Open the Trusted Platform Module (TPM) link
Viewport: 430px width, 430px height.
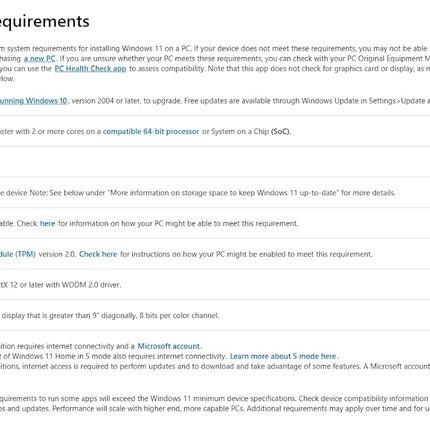tap(18, 254)
